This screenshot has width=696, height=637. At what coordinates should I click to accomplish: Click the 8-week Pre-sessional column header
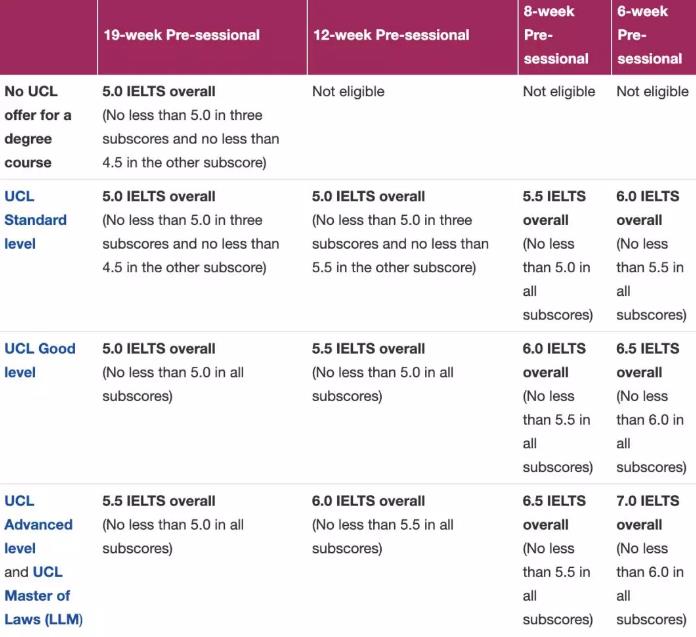click(x=553, y=35)
